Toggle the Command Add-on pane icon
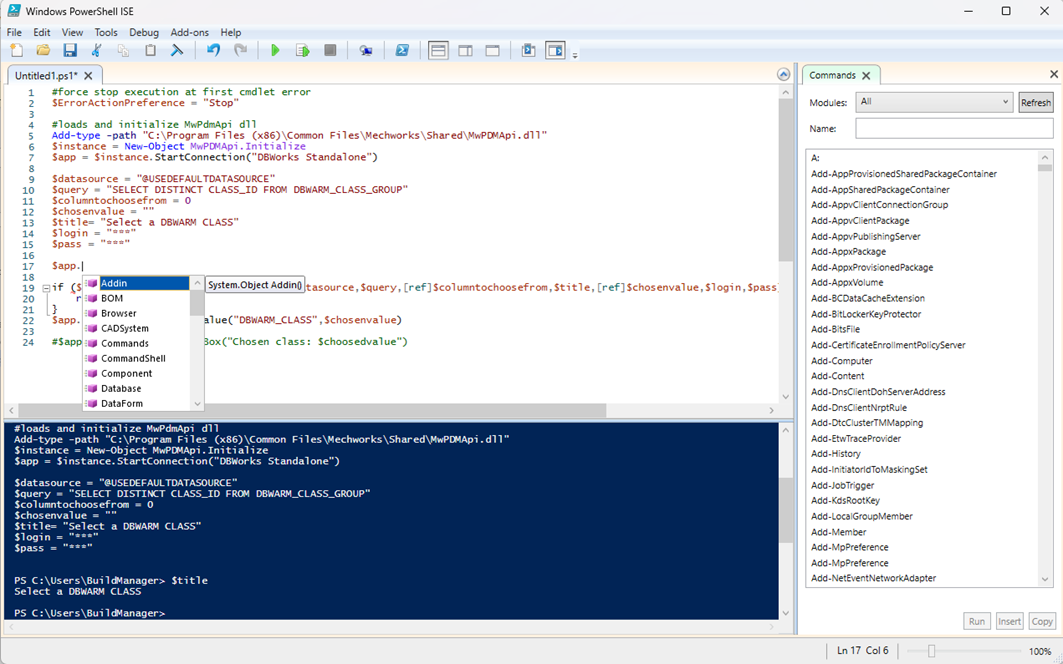 click(555, 51)
